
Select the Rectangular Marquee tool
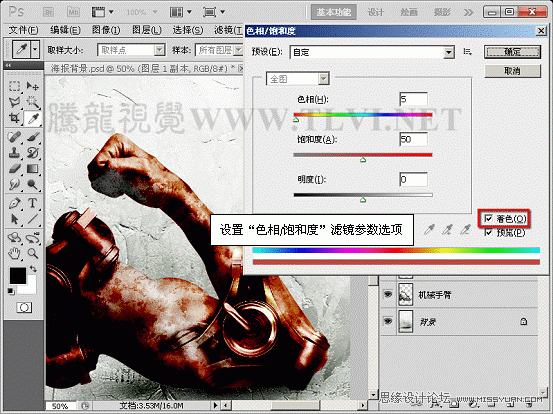[14, 86]
